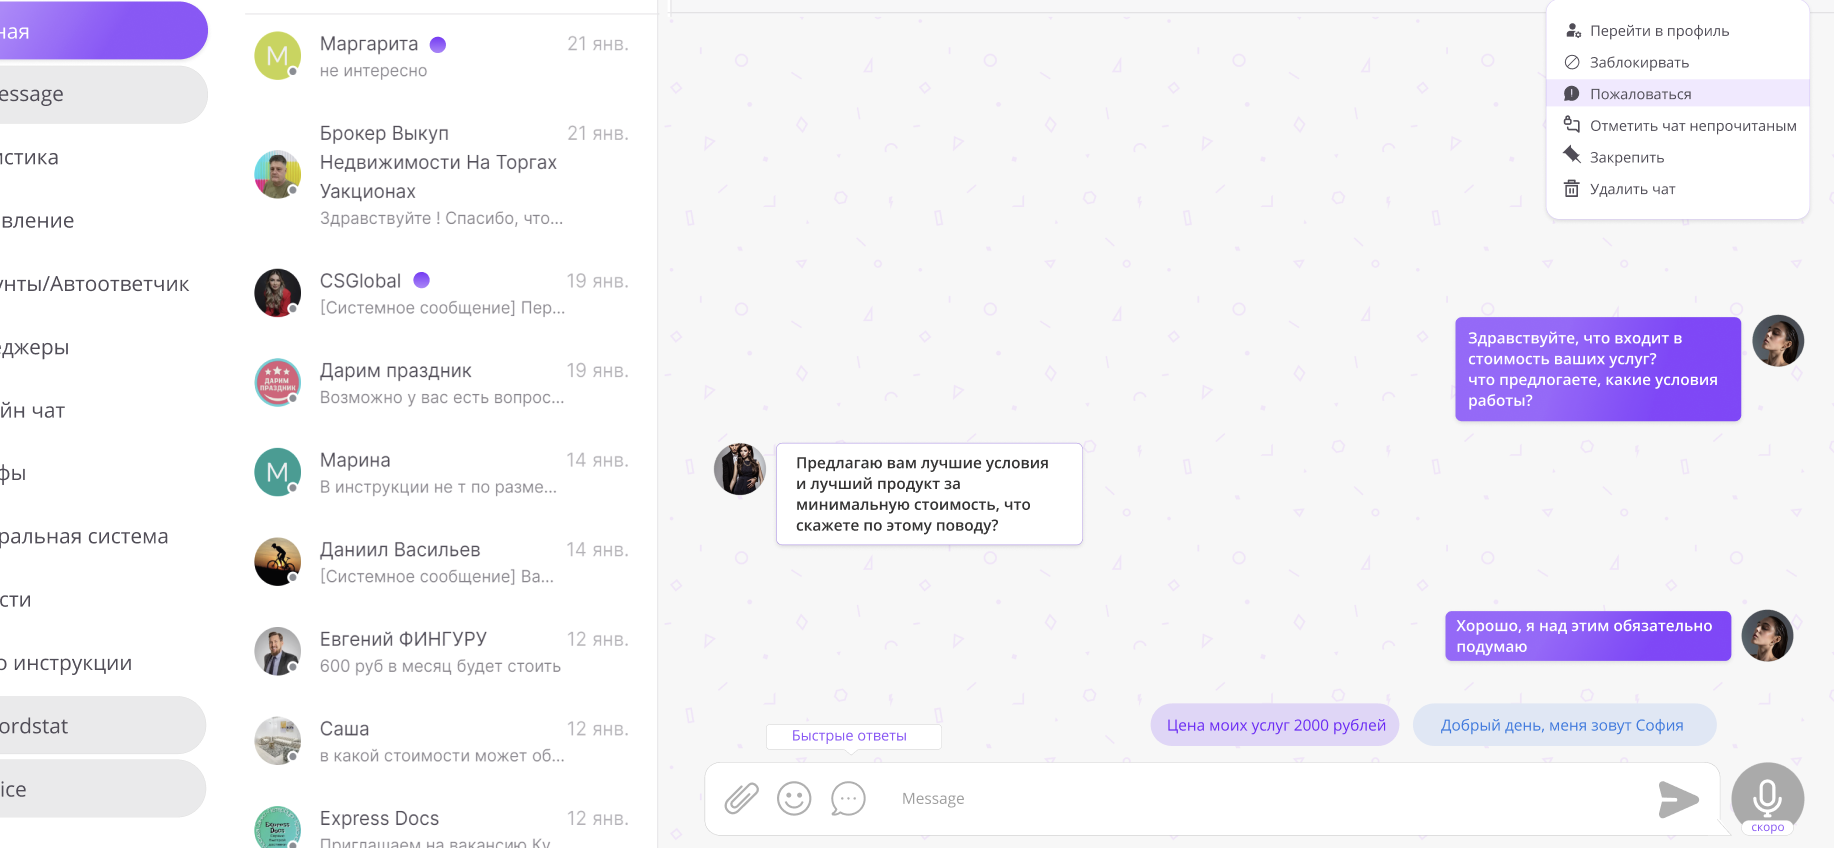This screenshot has height=848, width=1834.
Task: Click Маргарита's yellow avatar
Action: (278, 56)
